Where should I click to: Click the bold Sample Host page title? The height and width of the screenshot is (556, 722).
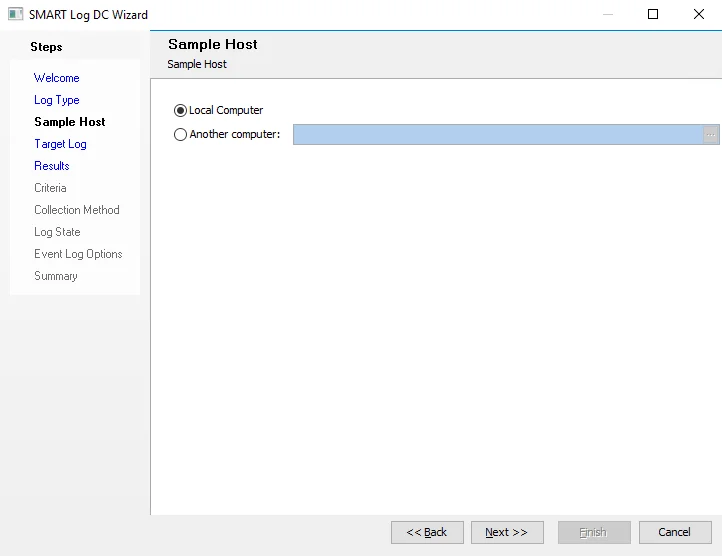(x=213, y=44)
